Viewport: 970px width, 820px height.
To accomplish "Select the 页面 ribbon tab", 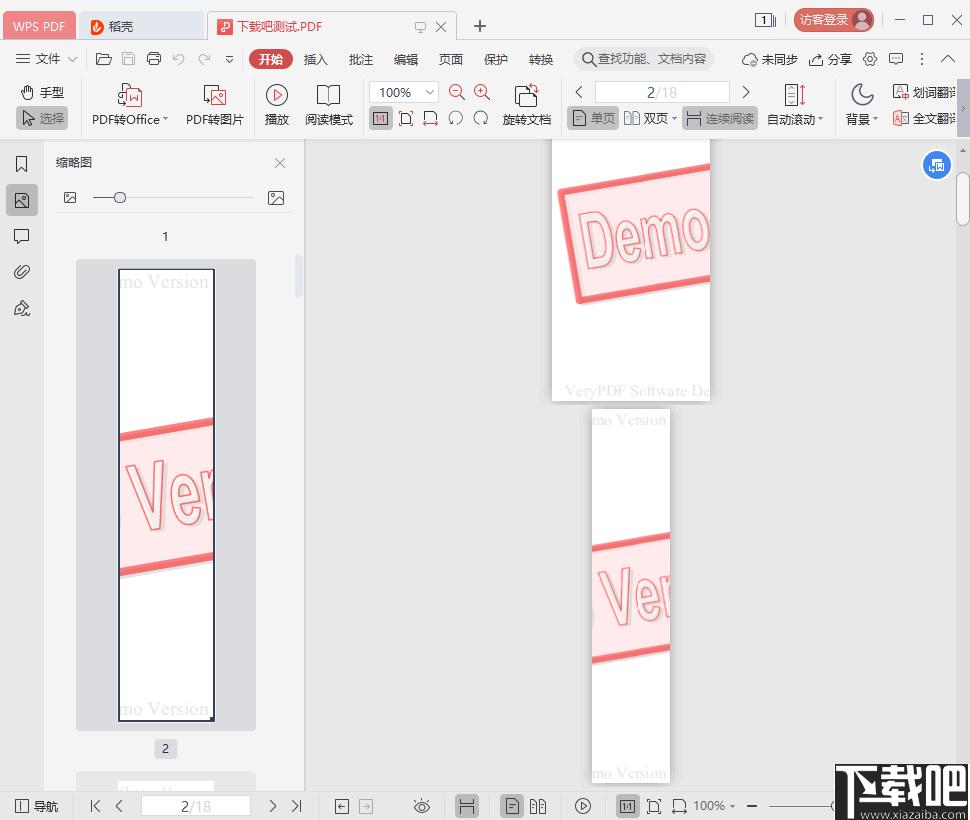I will click(x=451, y=59).
